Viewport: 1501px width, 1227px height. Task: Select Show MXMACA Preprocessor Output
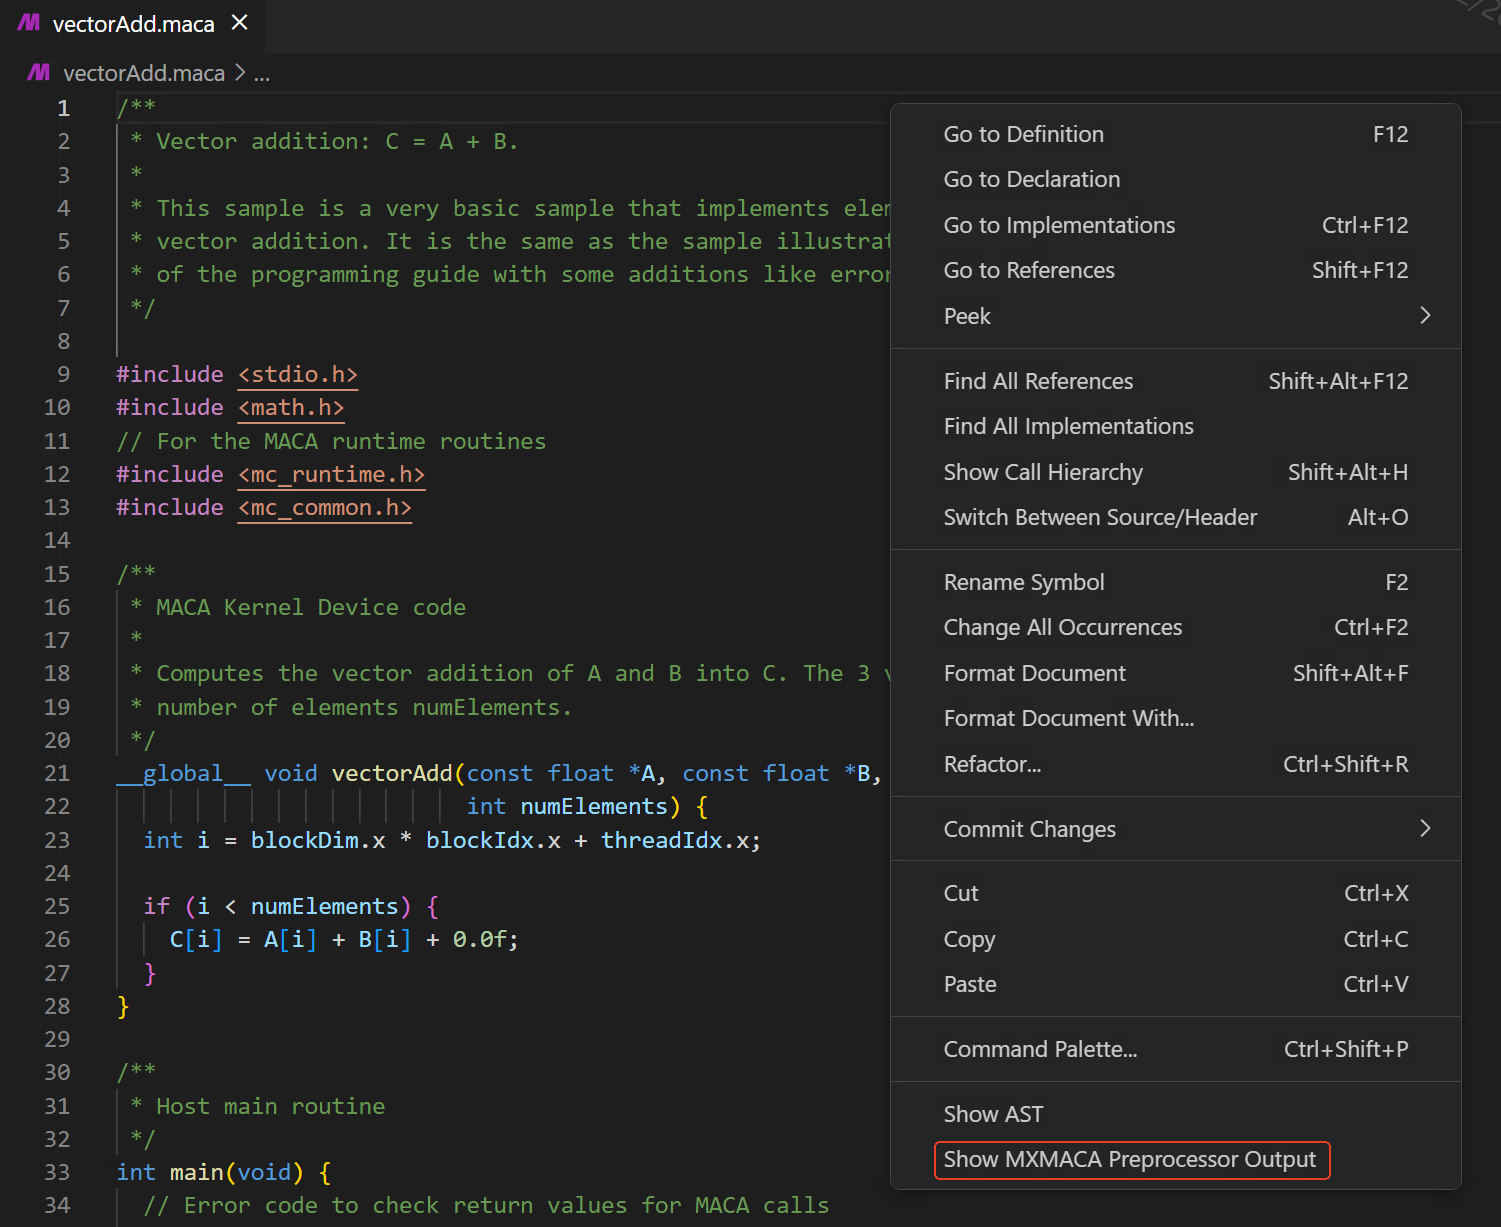point(1129,1160)
